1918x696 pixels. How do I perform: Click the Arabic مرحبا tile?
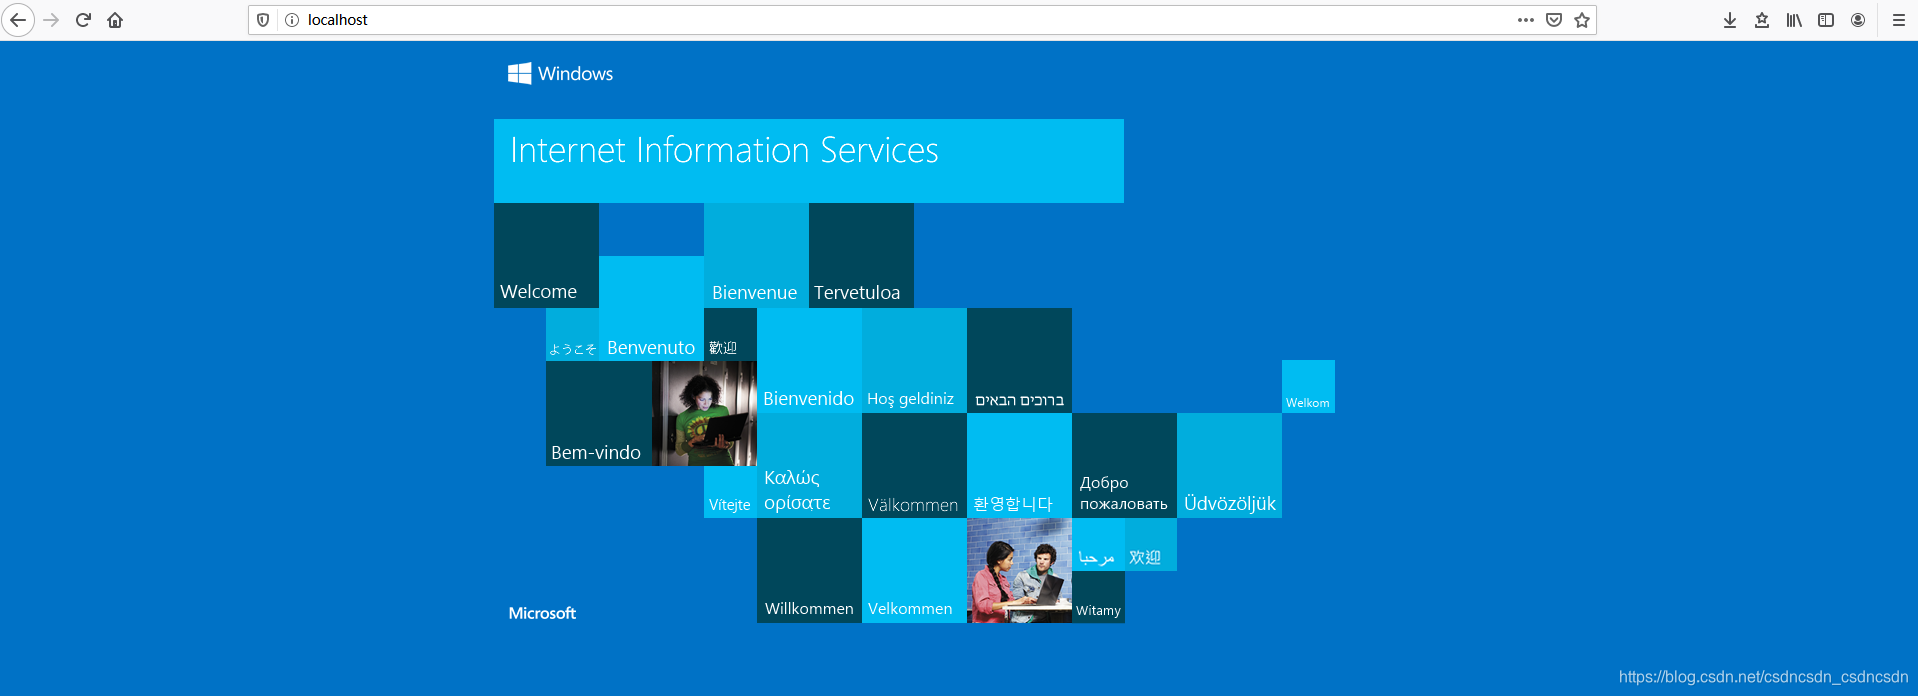tap(1098, 544)
